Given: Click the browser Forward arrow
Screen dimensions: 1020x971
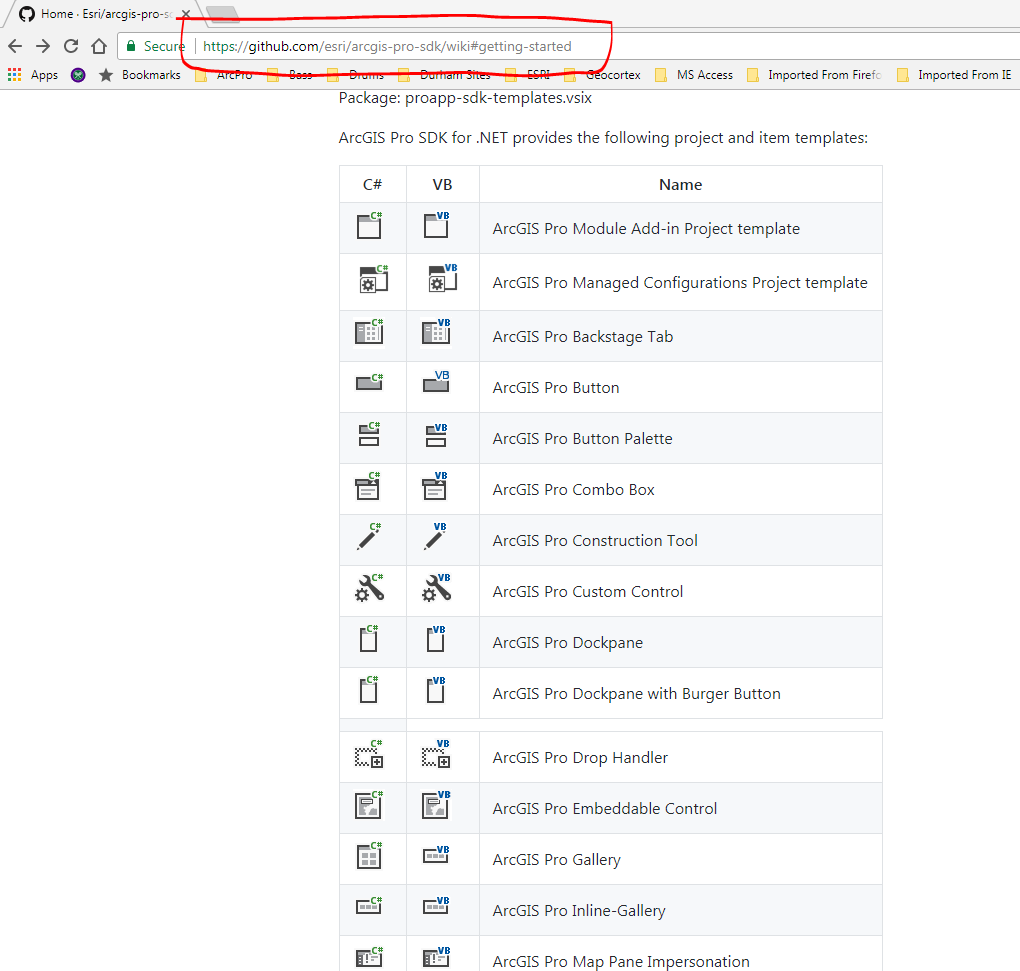Looking at the screenshot, I should coord(43,46).
